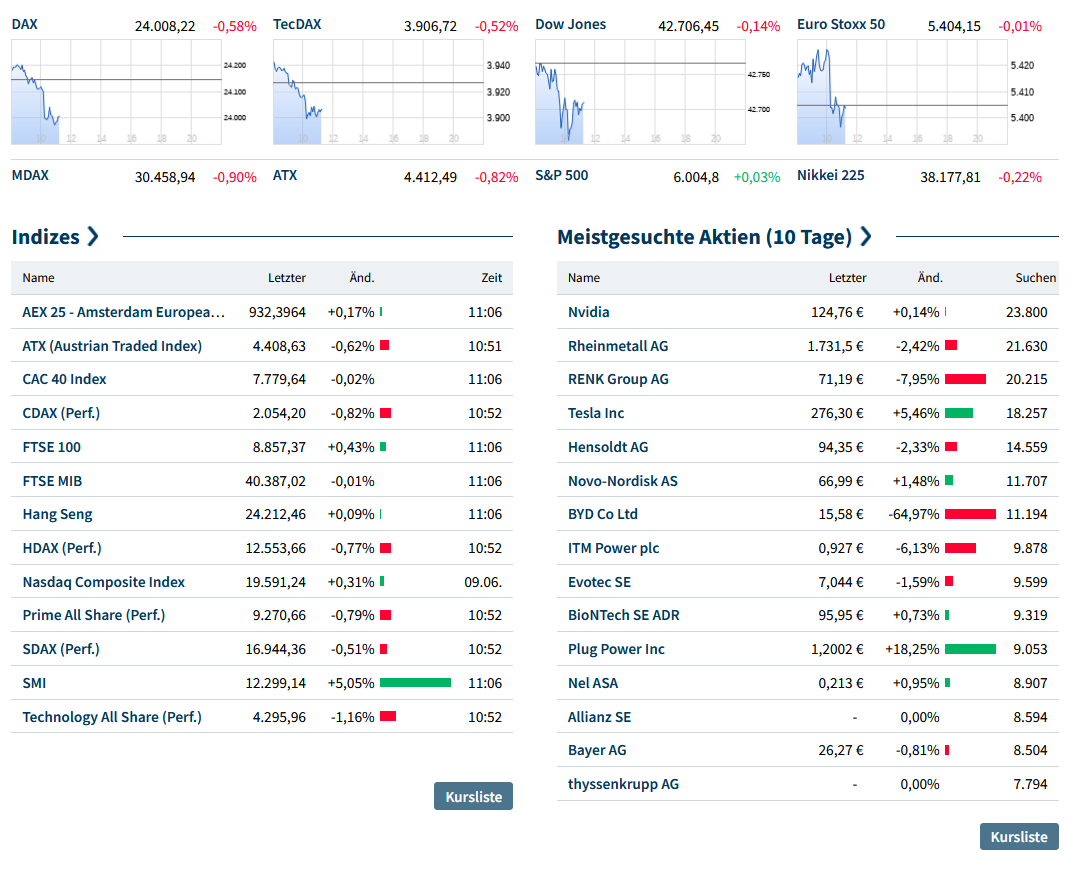Image resolution: width=1075 pixels, height=869 pixels.
Task: Open the MDAX index link
Action: click(30, 175)
